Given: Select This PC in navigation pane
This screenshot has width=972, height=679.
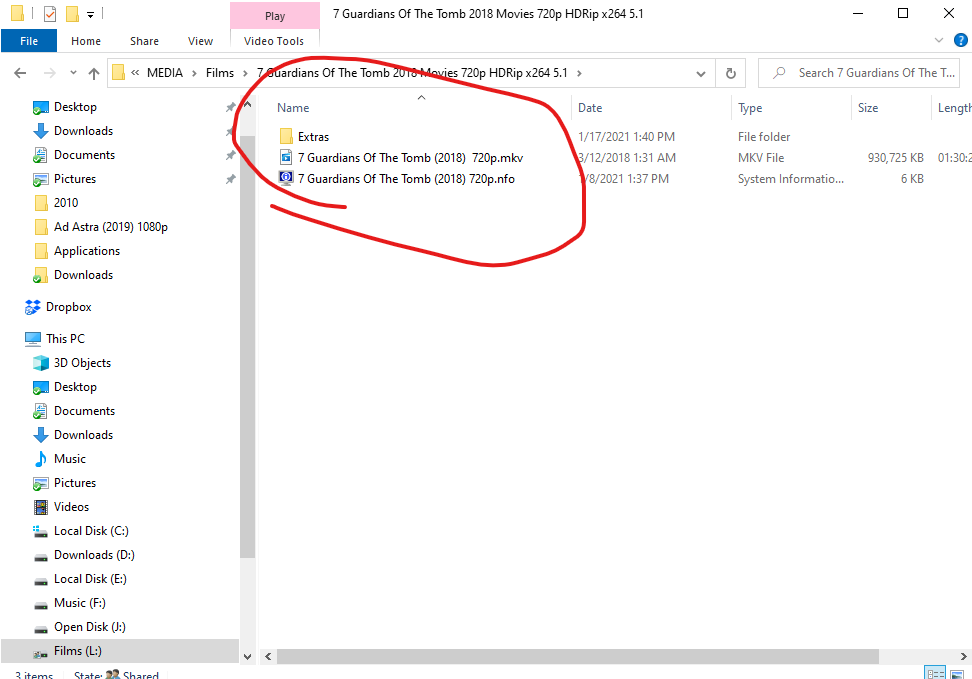Looking at the screenshot, I should (65, 339).
